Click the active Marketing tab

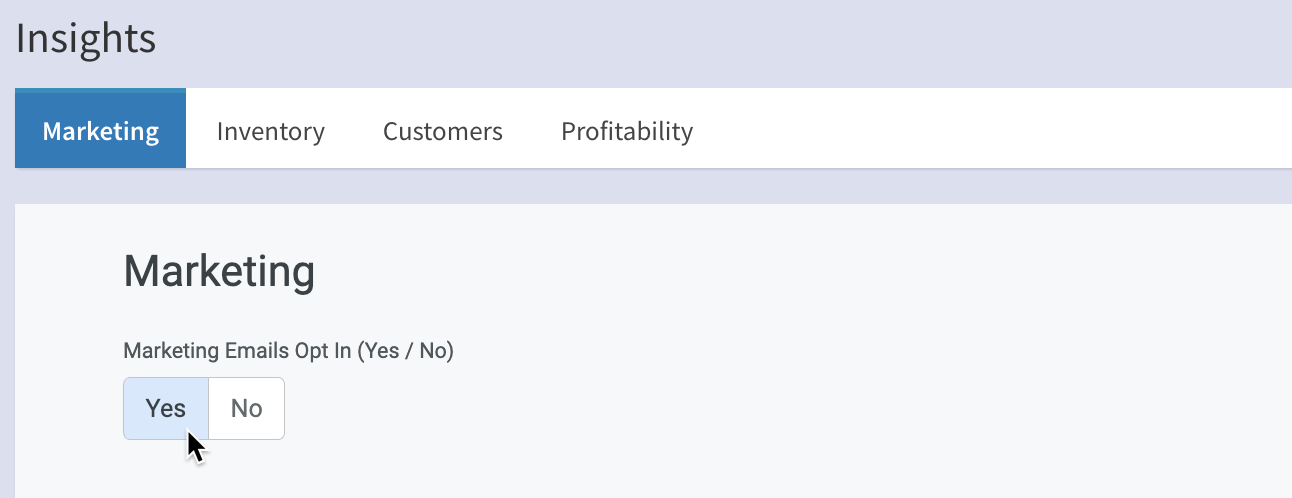click(100, 131)
